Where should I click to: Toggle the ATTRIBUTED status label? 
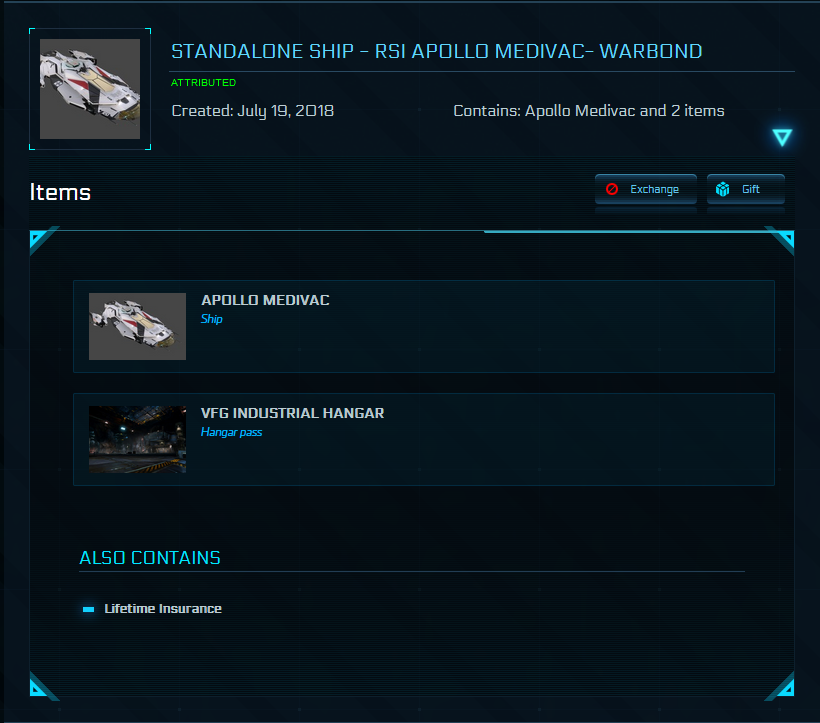(x=203, y=83)
